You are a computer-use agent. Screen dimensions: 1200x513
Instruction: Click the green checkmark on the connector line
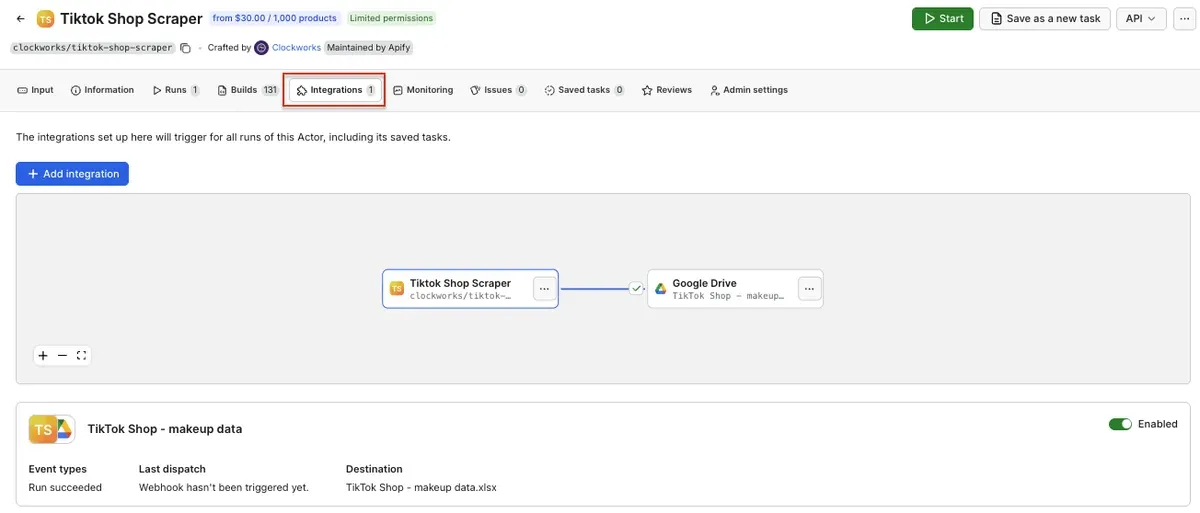(636, 288)
